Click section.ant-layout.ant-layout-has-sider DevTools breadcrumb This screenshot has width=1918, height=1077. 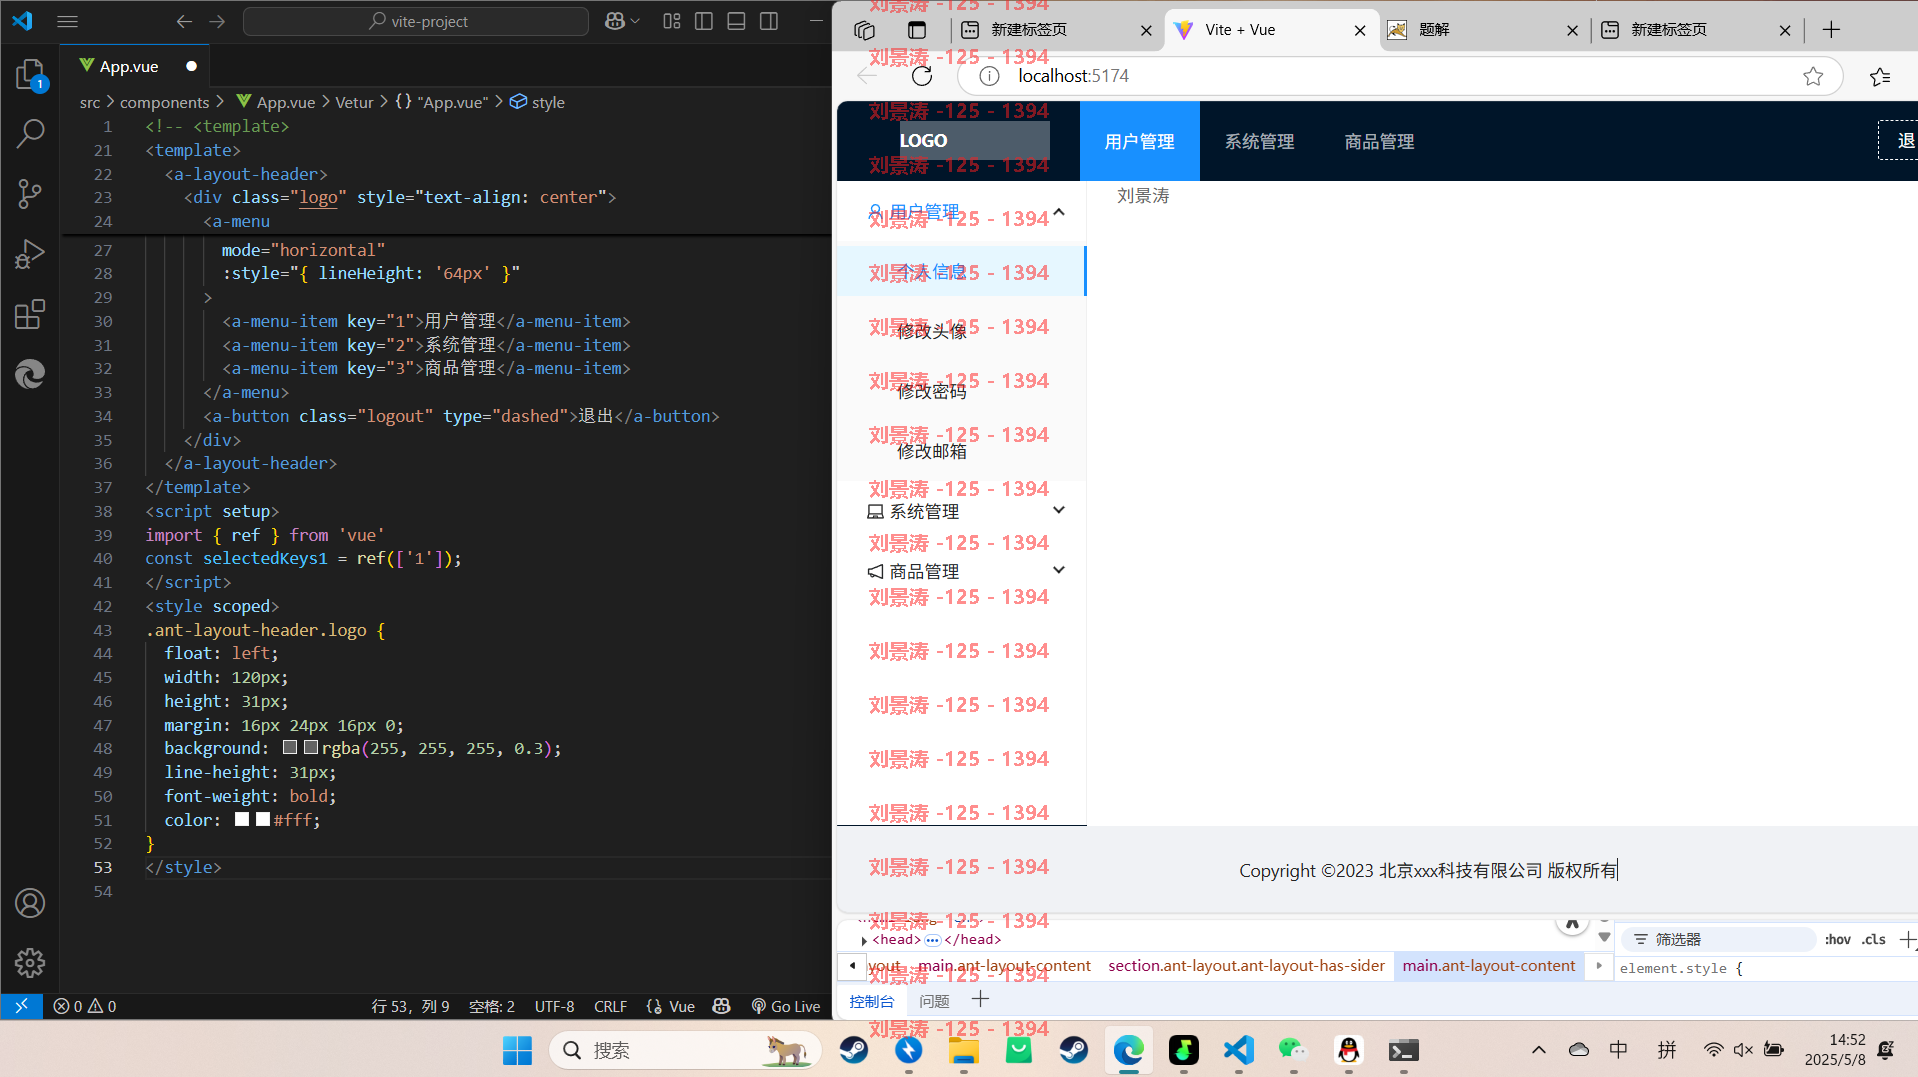pyautogui.click(x=1246, y=966)
